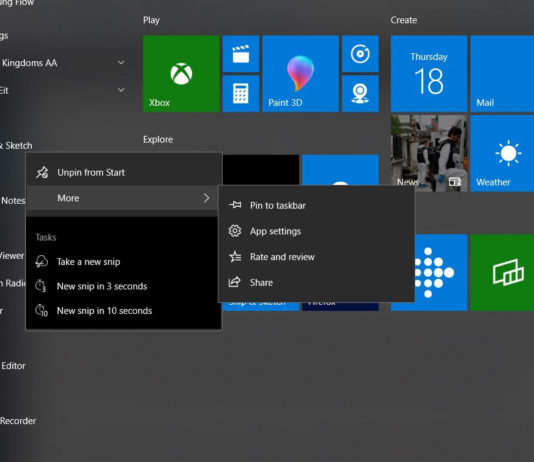Click the 3 second timer icon
The width and height of the screenshot is (534, 462).
(x=41, y=286)
